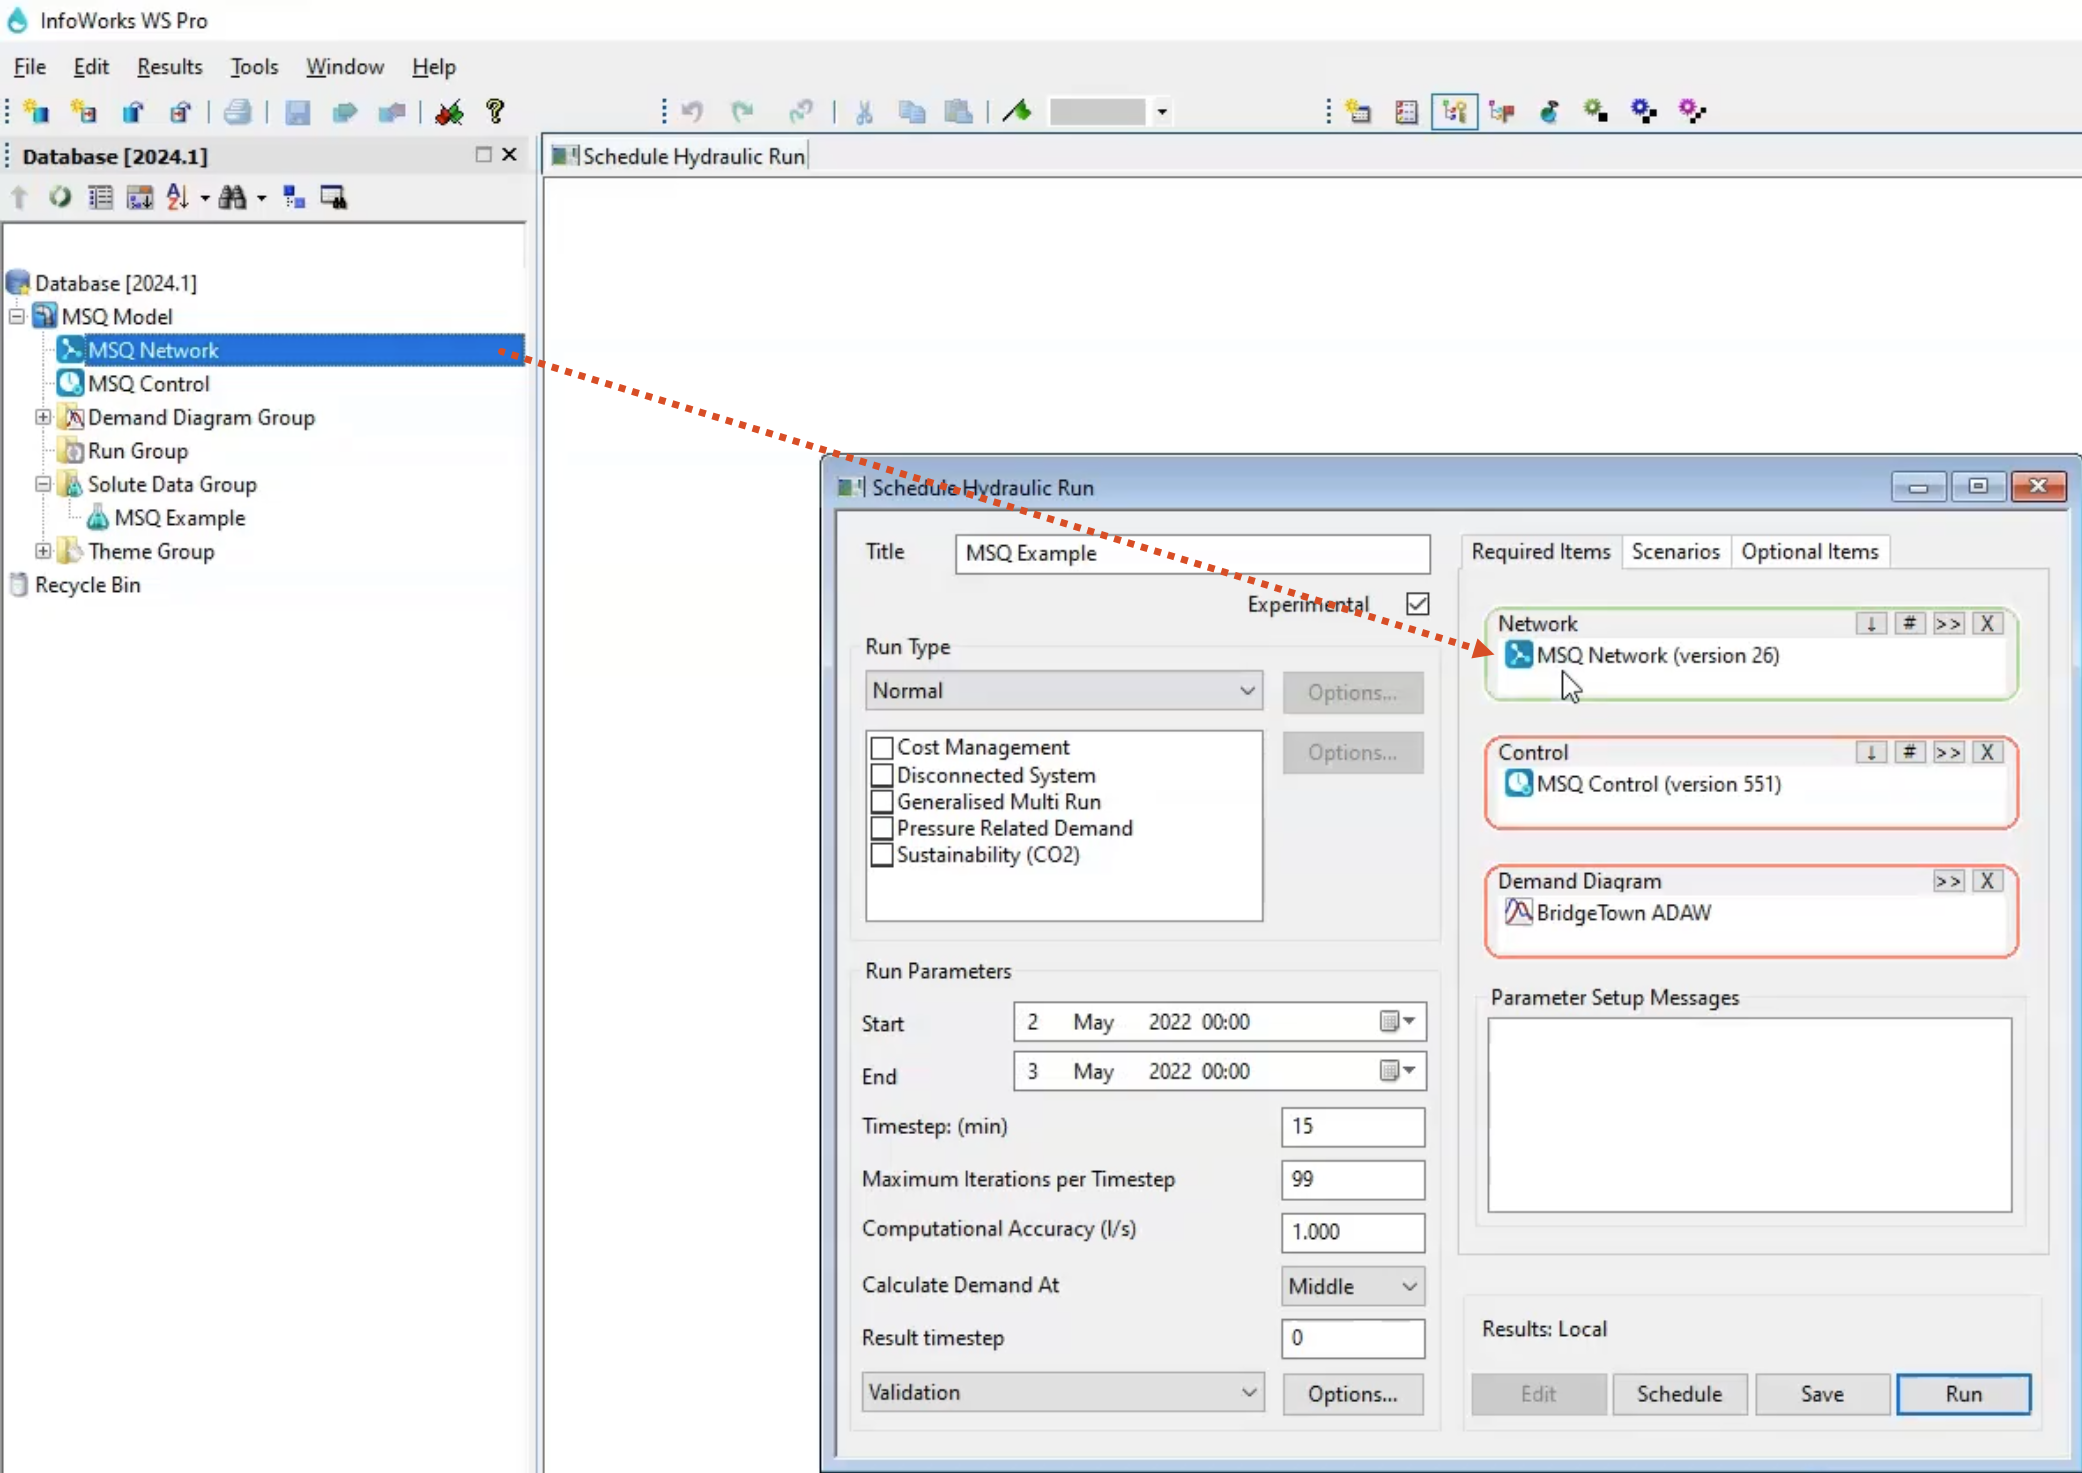Select MSQ Example in Solute Data Group
The image size is (2082, 1473).
point(179,517)
